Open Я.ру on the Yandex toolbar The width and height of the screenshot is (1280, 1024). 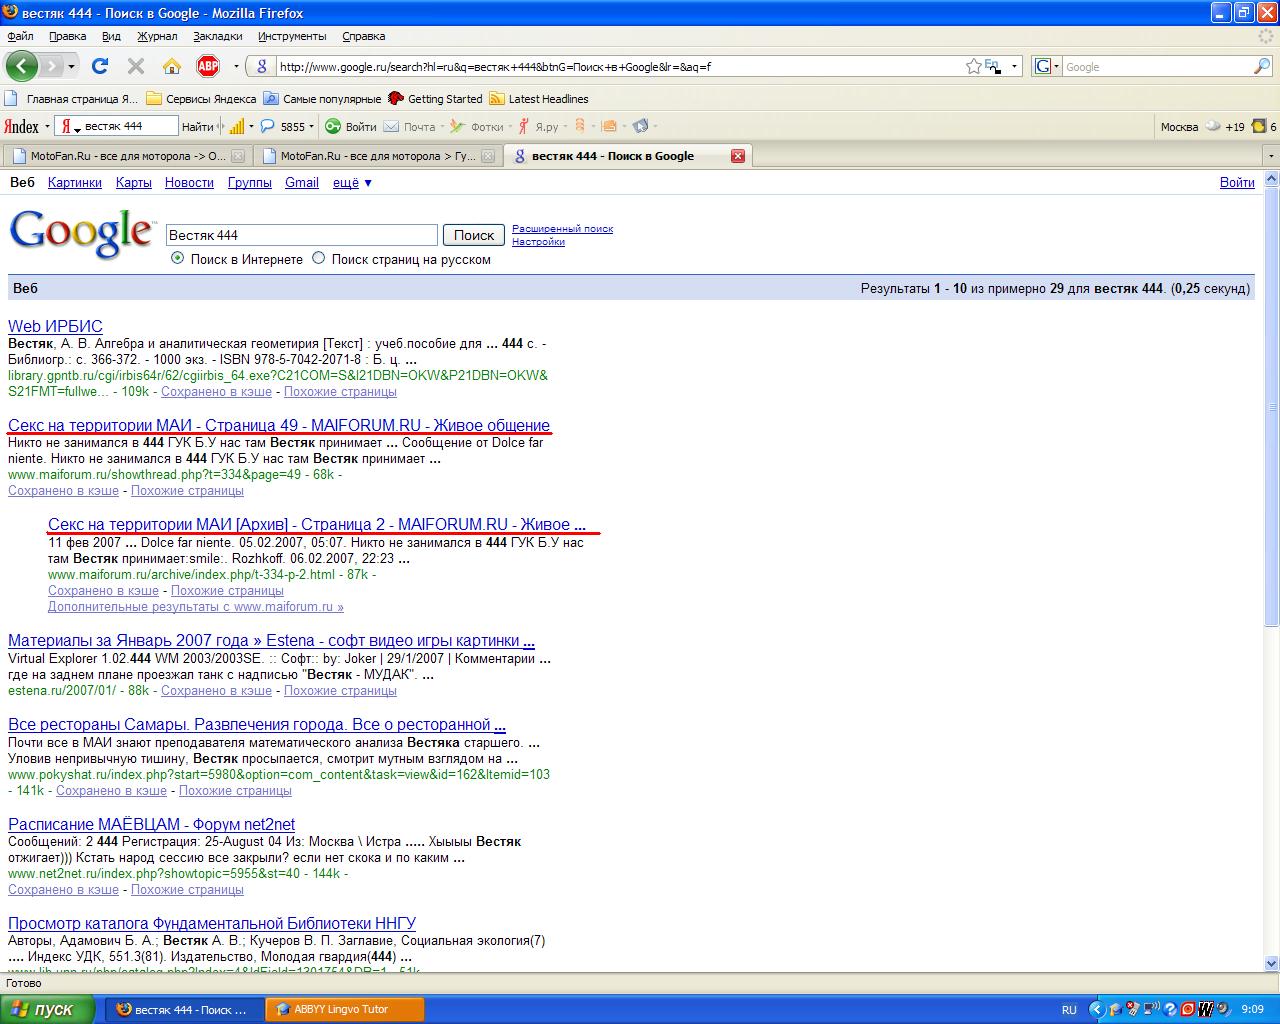pyautogui.click(x=538, y=126)
